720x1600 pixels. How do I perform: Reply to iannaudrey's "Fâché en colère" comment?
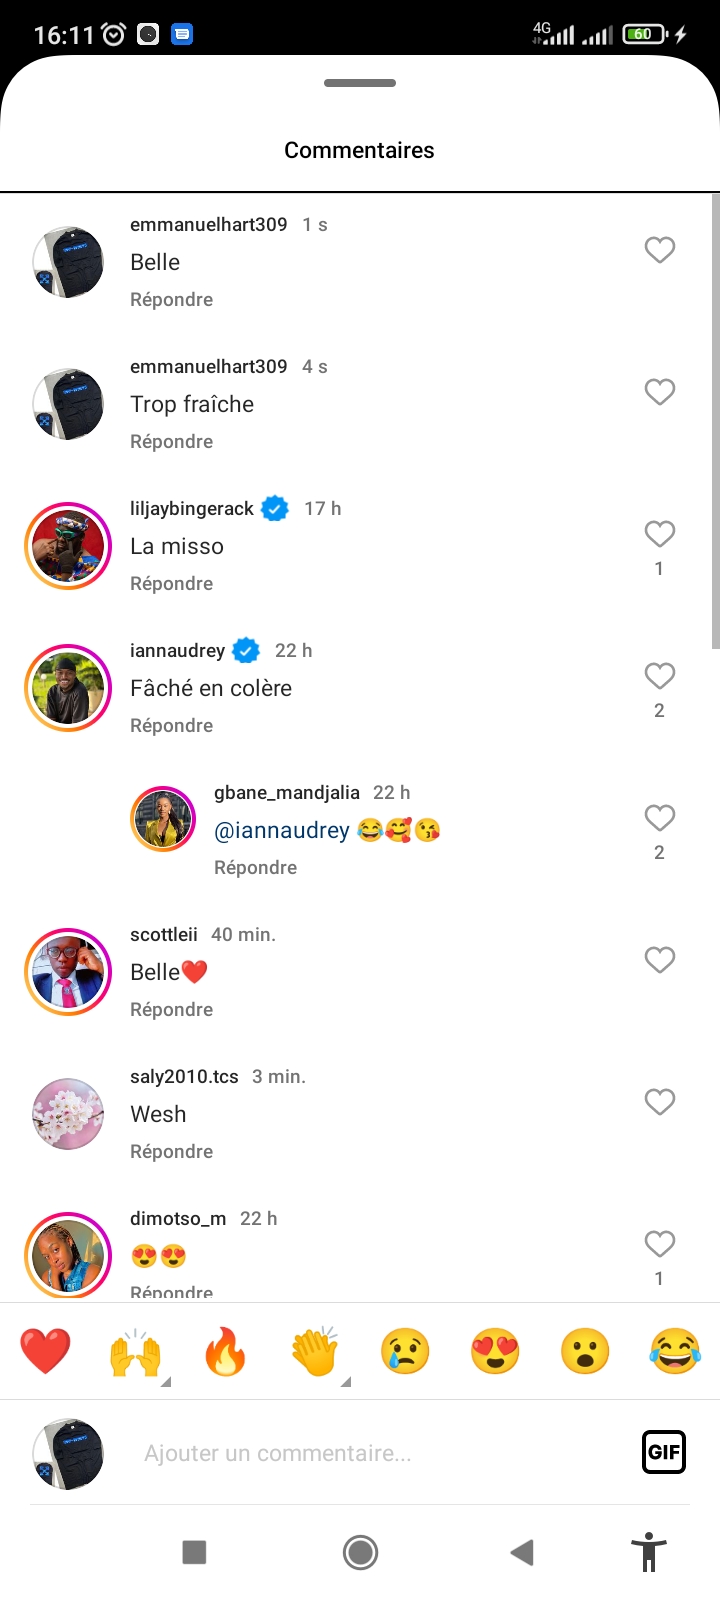point(171,726)
